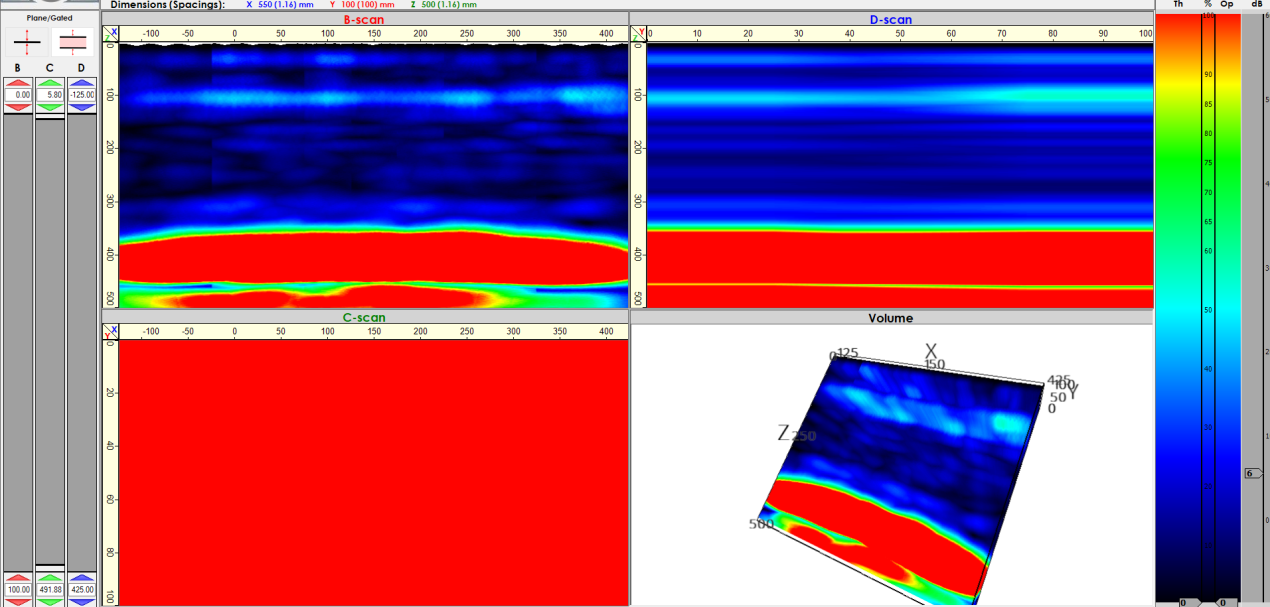The width and height of the screenshot is (1270, 607).
Task: Select the Plane view mode icon
Action: tap(27, 41)
